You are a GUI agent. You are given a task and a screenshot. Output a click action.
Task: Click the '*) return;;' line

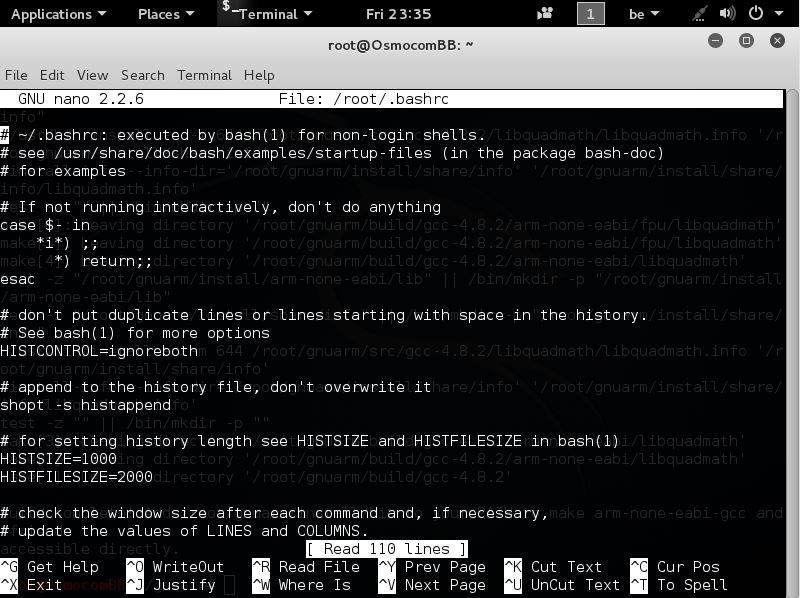tap(104, 261)
